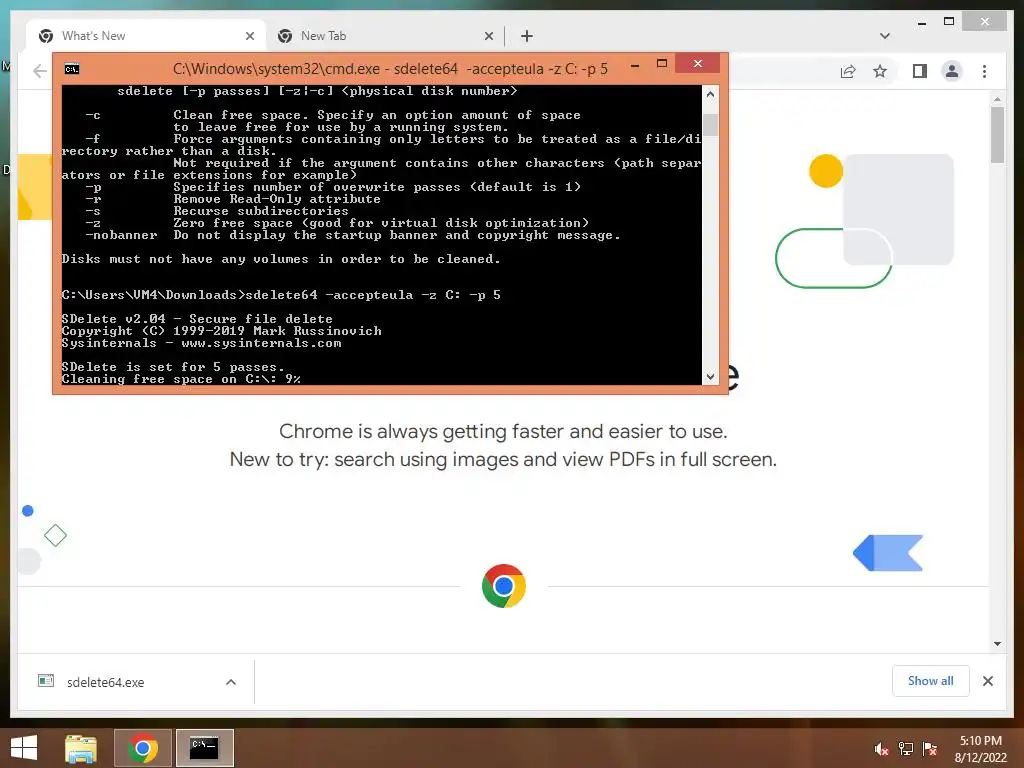Image resolution: width=1024 pixels, height=768 pixels.
Task: Switch to the New Tab tab
Action: (x=385, y=36)
